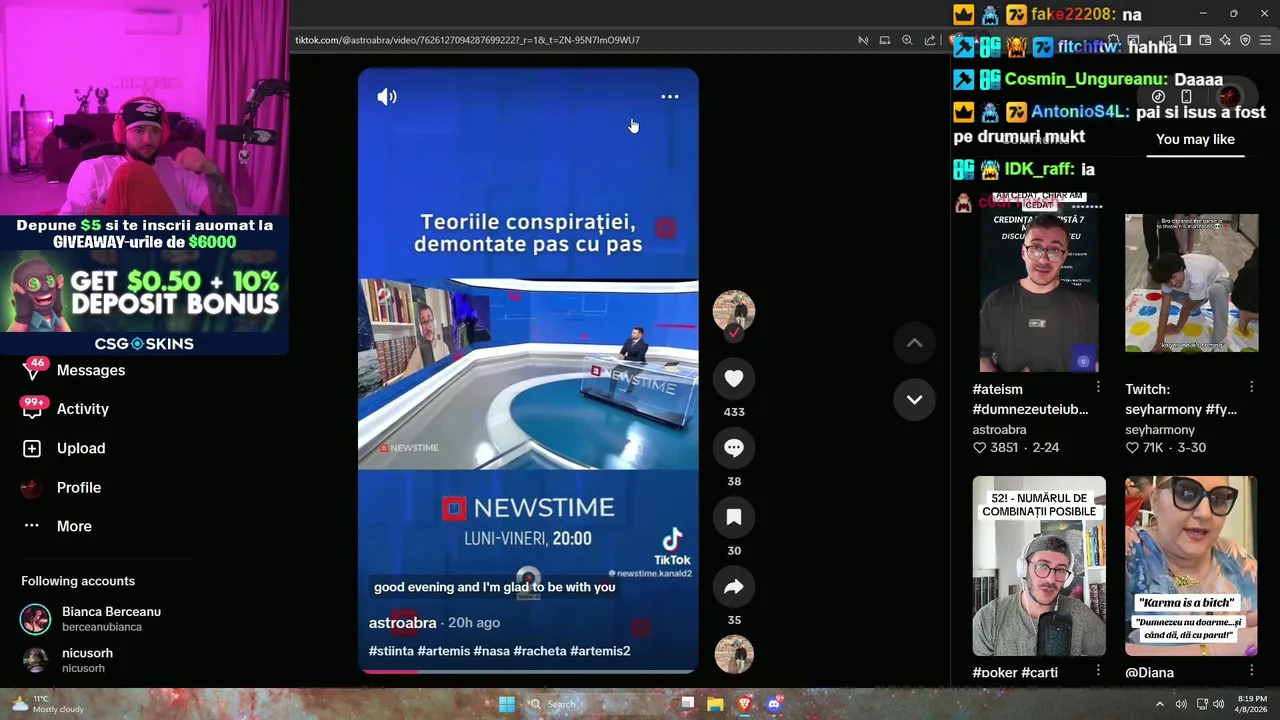Screen dimensions: 1280x720
Task: Open comments with the speech bubble icon
Action: pos(734,448)
